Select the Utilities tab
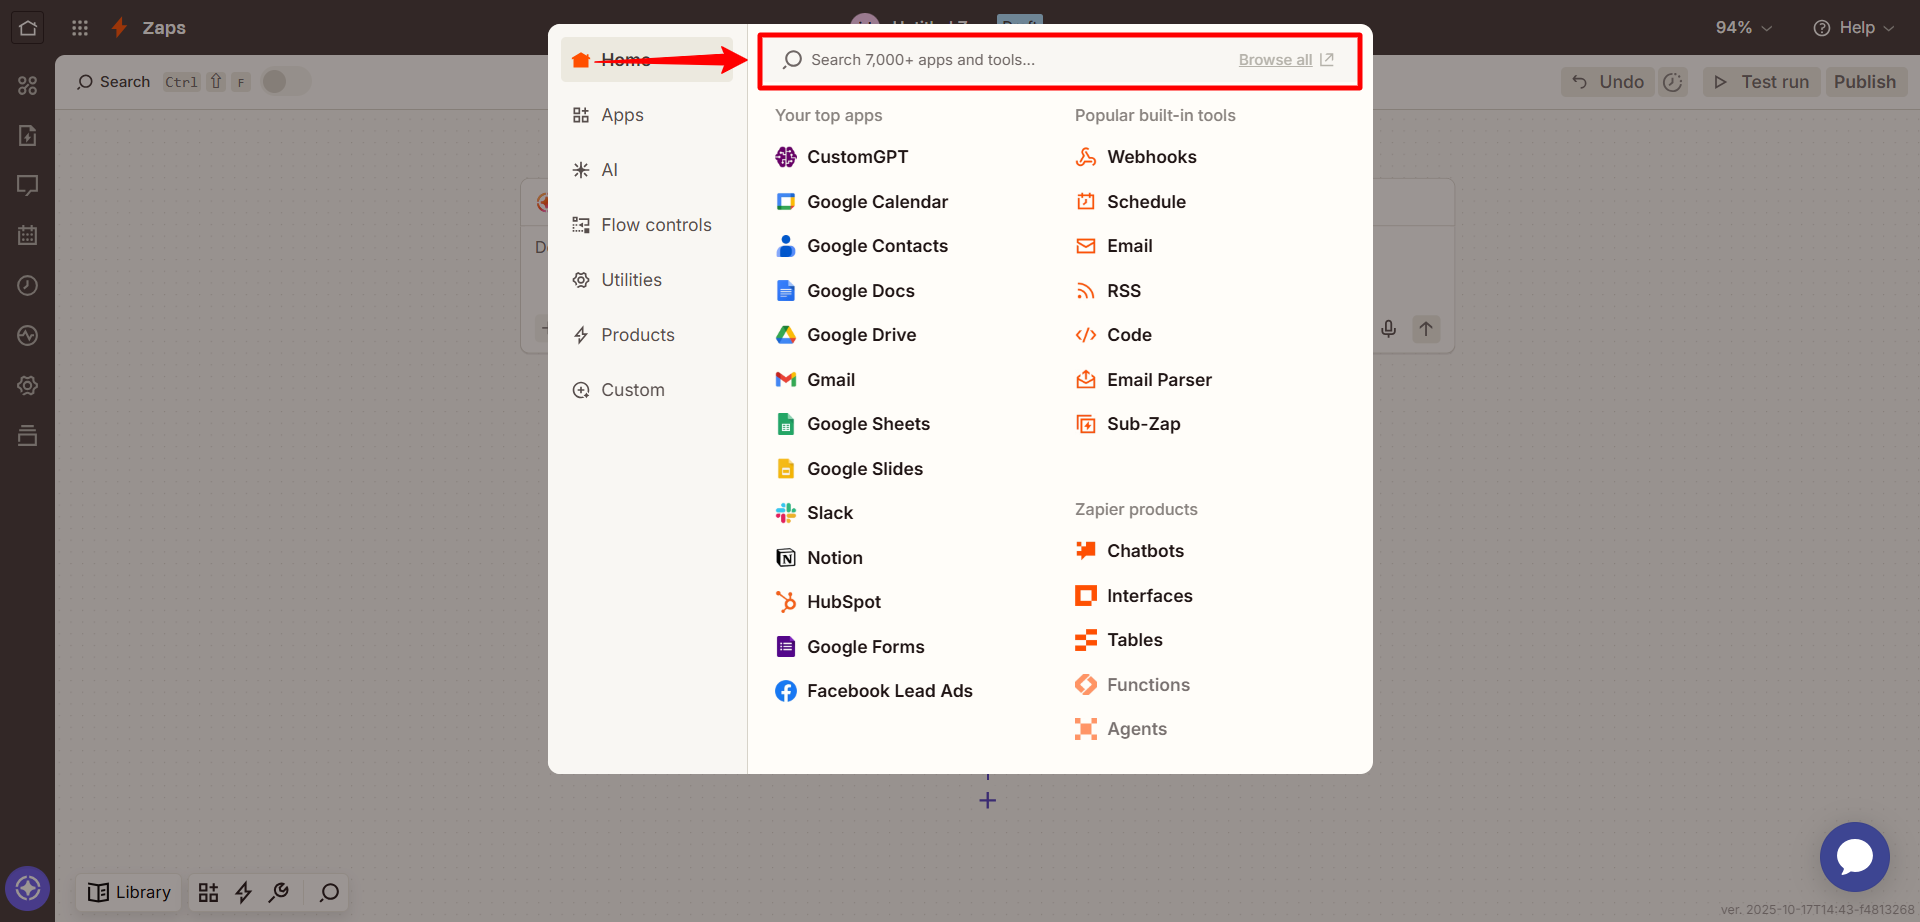1920x922 pixels. click(x=647, y=280)
